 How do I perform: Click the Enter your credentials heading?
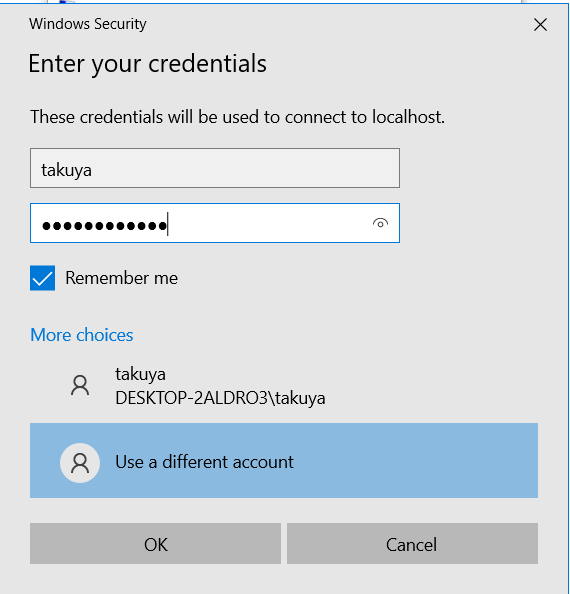coord(148,64)
